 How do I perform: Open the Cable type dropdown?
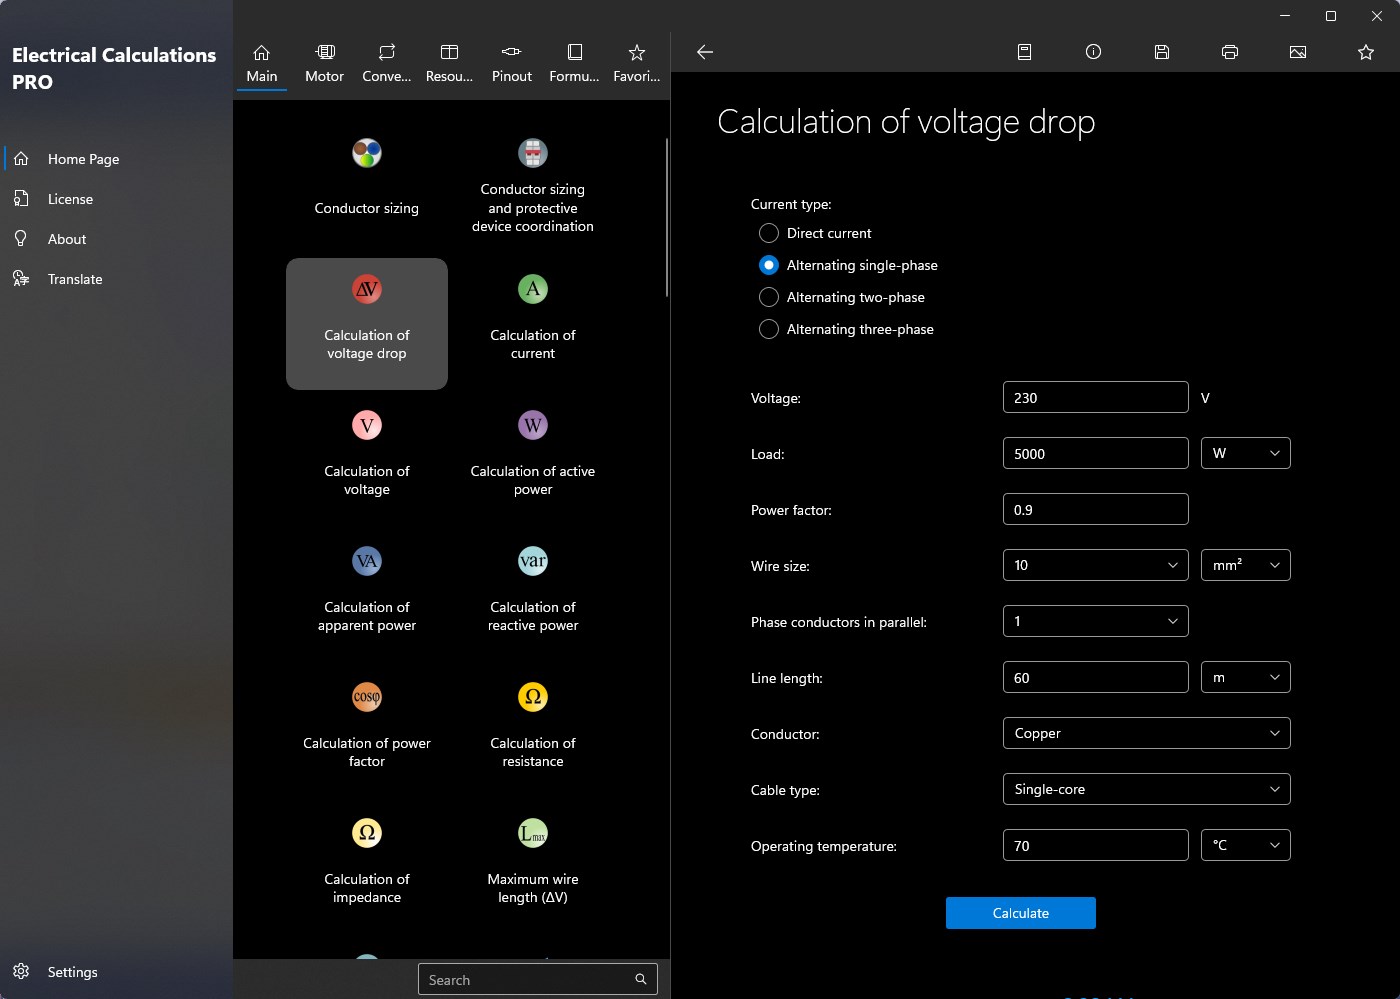(1147, 789)
